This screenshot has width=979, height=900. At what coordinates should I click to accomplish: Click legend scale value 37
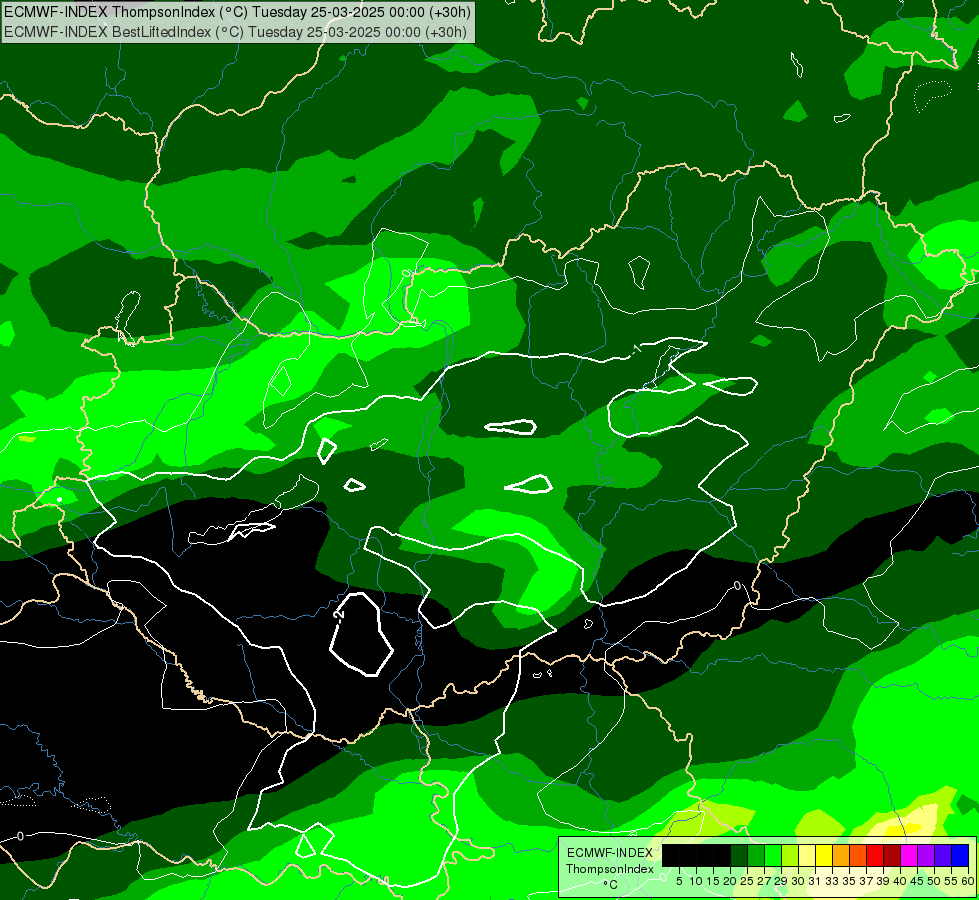pos(867,881)
